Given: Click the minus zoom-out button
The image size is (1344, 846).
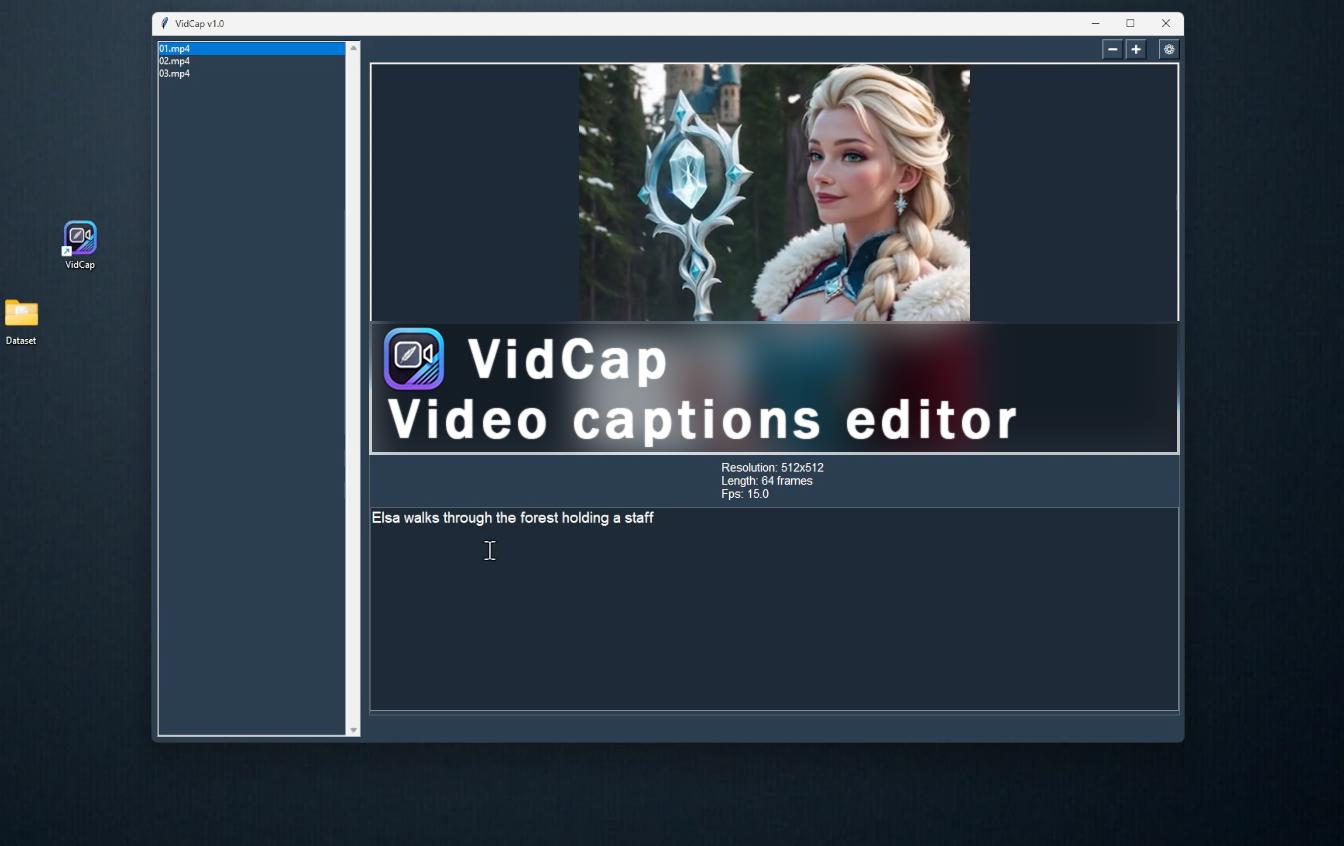Looking at the screenshot, I should click(1112, 49).
